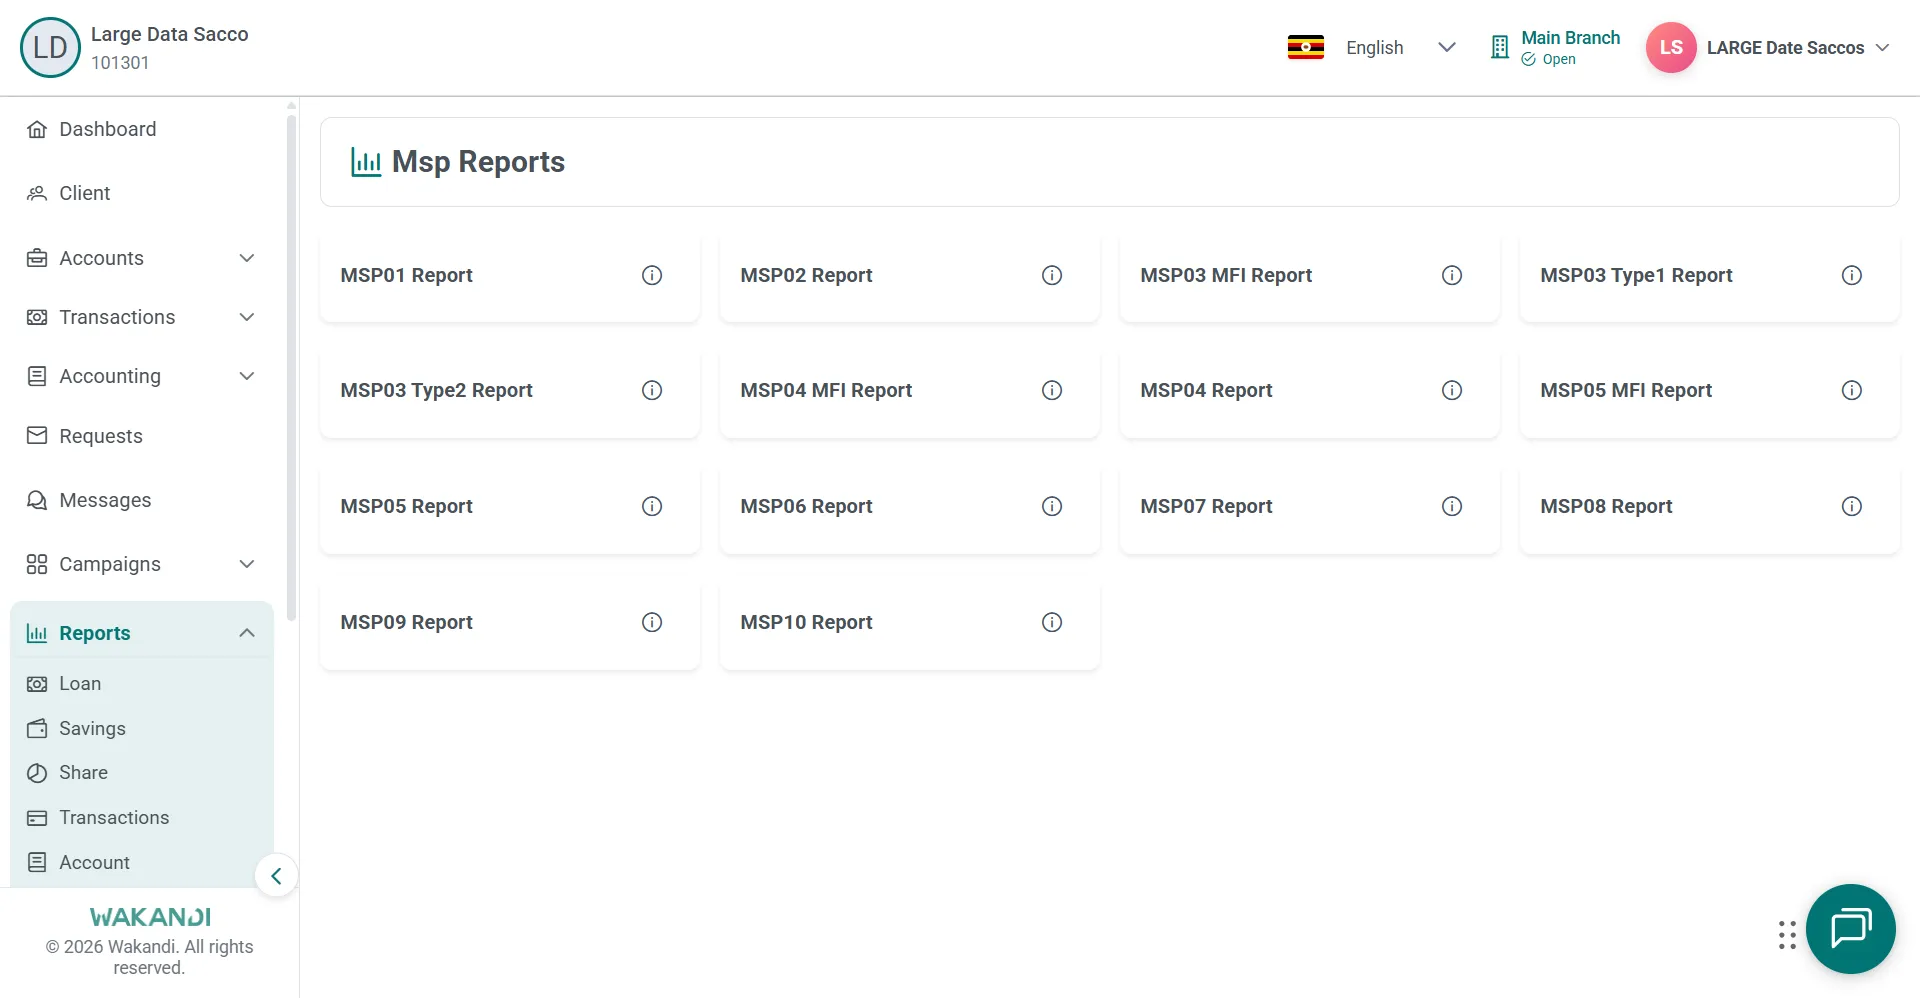Open Share reports submenu item
Screen dimensions: 1920x998
pyautogui.click(x=142, y=773)
